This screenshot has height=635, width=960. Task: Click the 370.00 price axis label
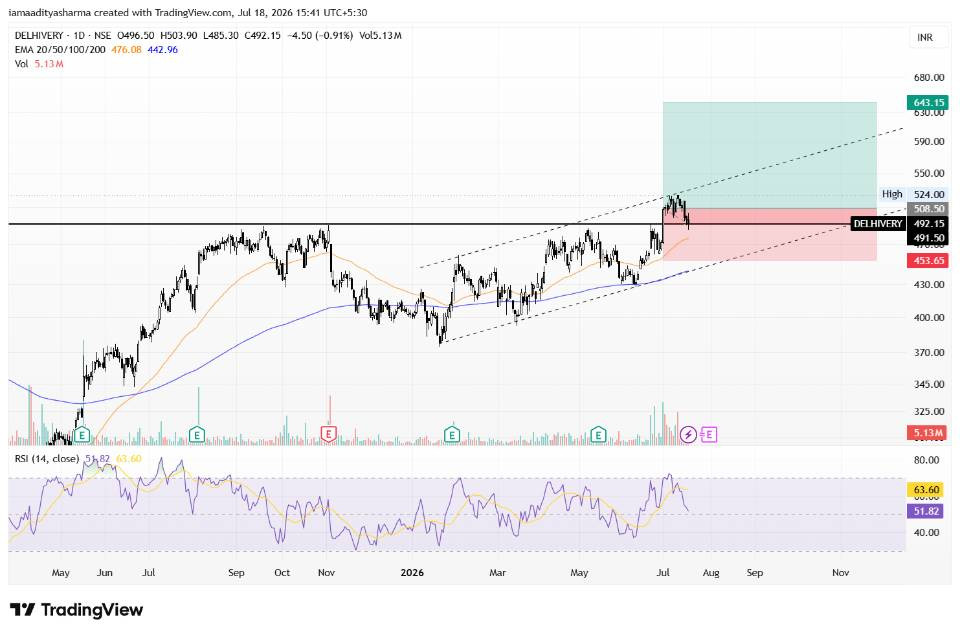click(x=929, y=352)
